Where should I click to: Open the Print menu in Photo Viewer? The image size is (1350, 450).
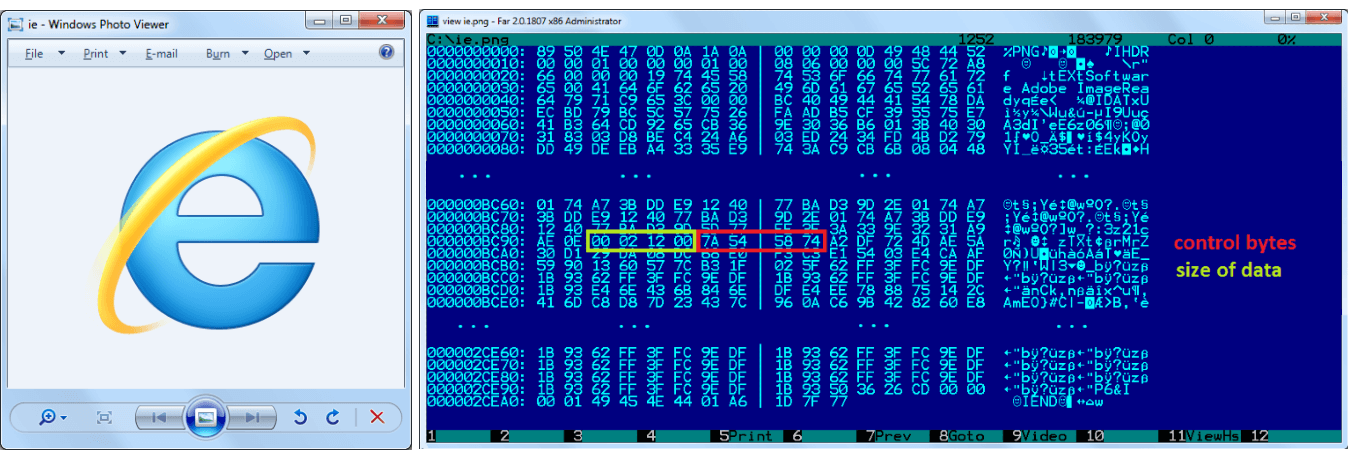104,54
